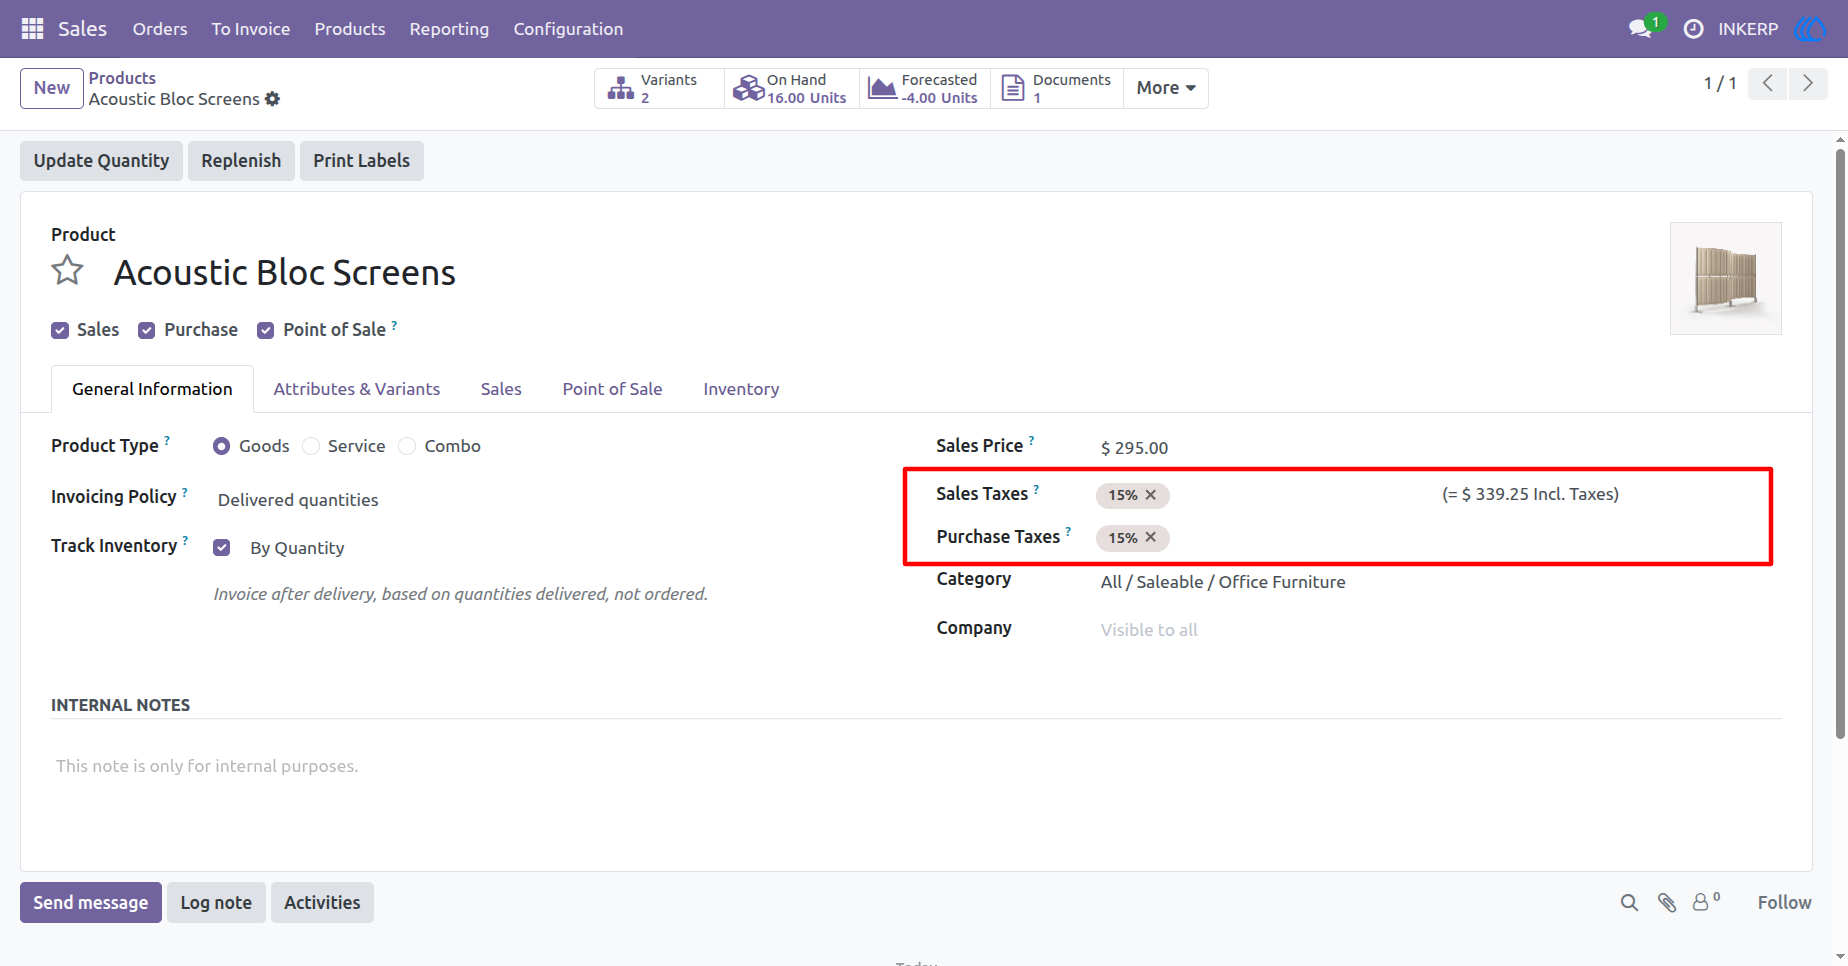The width and height of the screenshot is (1848, 966).
Task: Open Category selection field
Action: pyautogui.click(x=1438, y=582)
